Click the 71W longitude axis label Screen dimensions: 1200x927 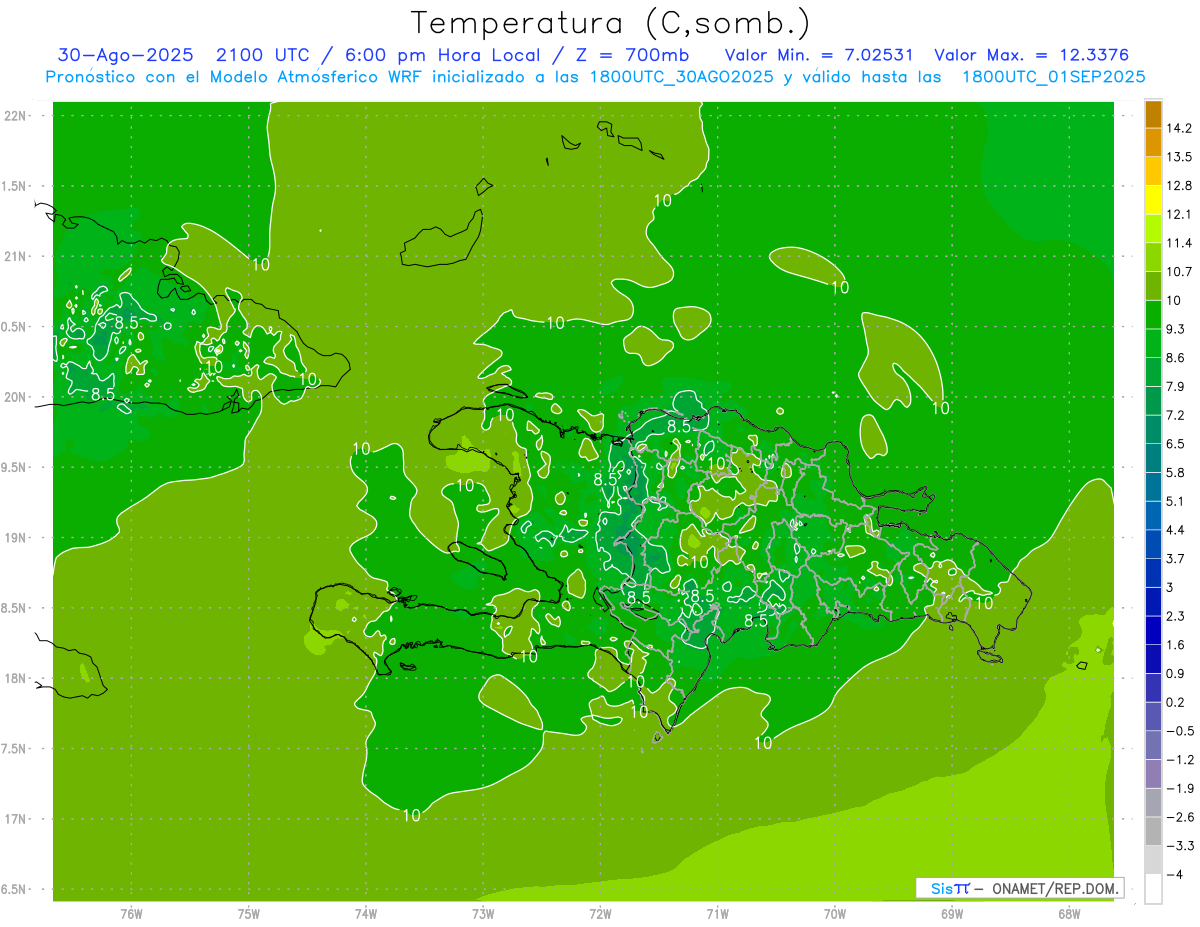coord(717,913)
